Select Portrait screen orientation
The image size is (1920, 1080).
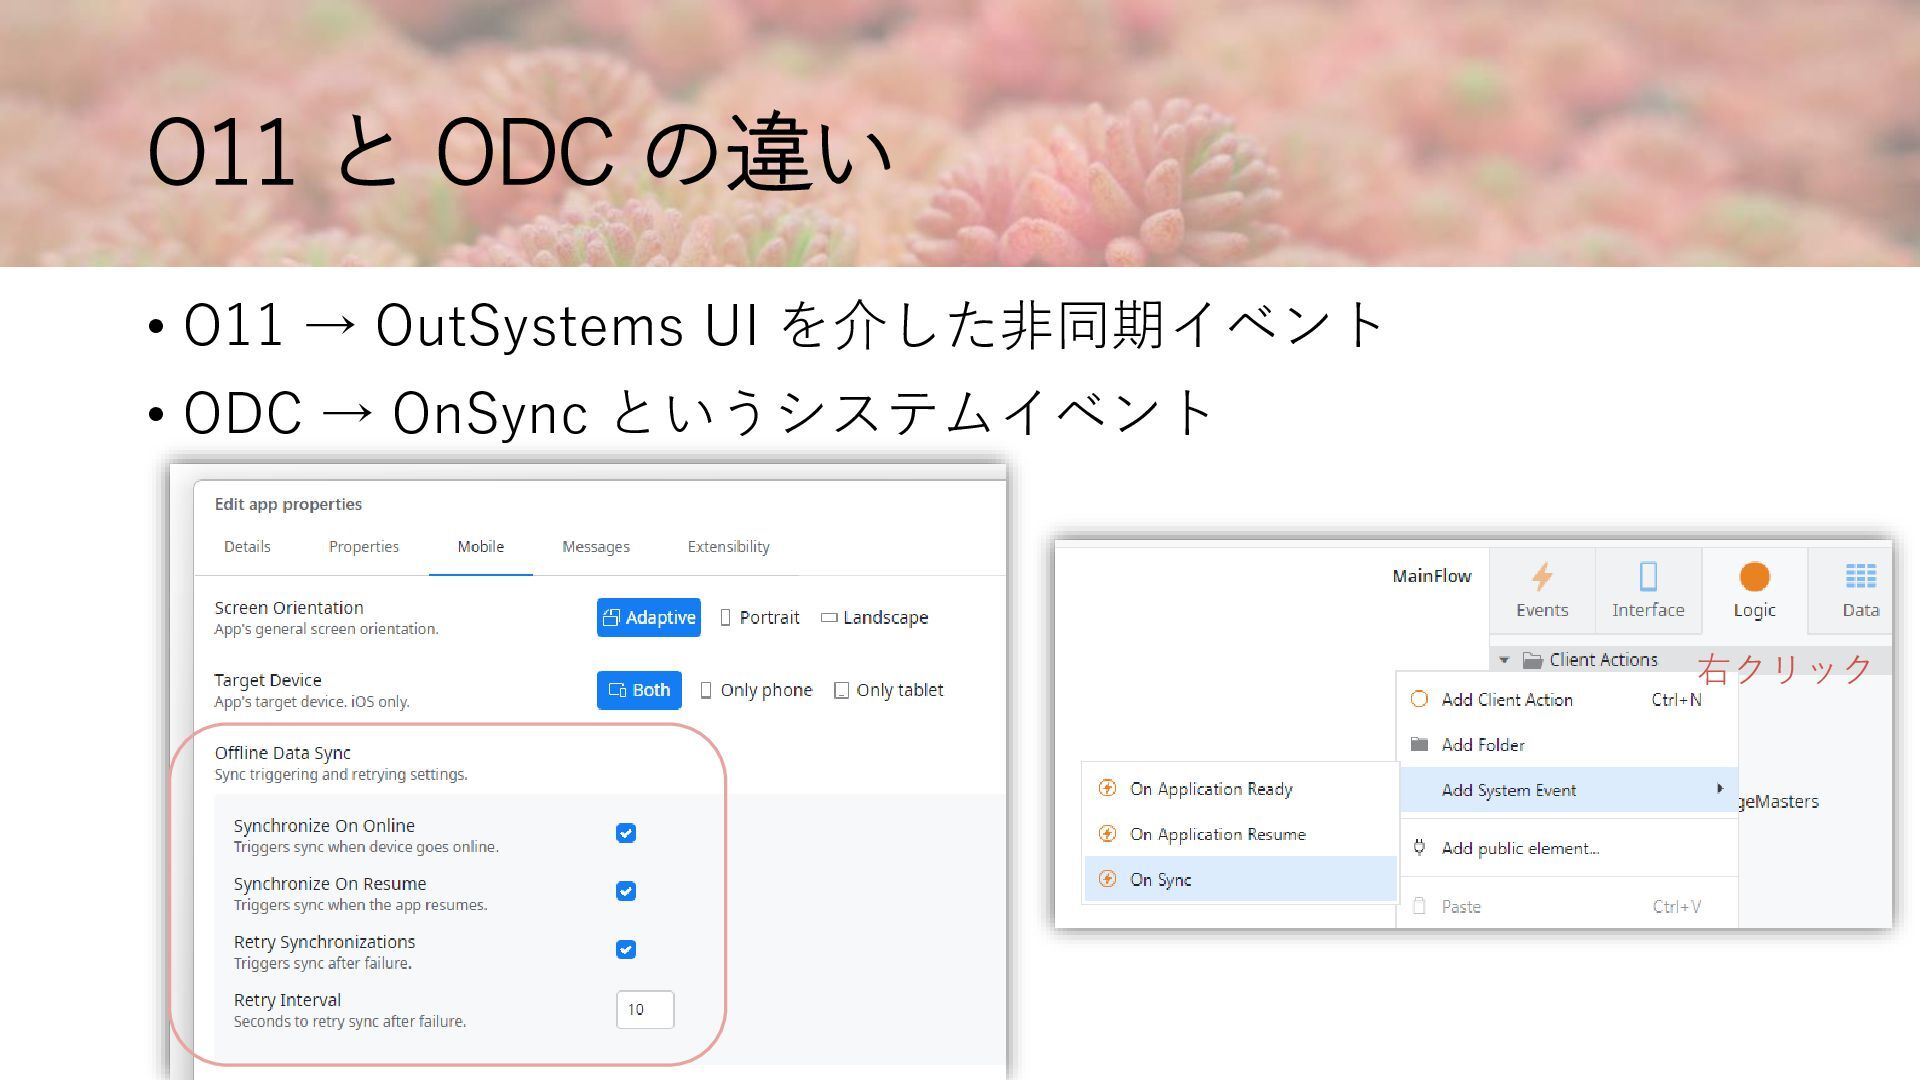[x=760, y=618]
